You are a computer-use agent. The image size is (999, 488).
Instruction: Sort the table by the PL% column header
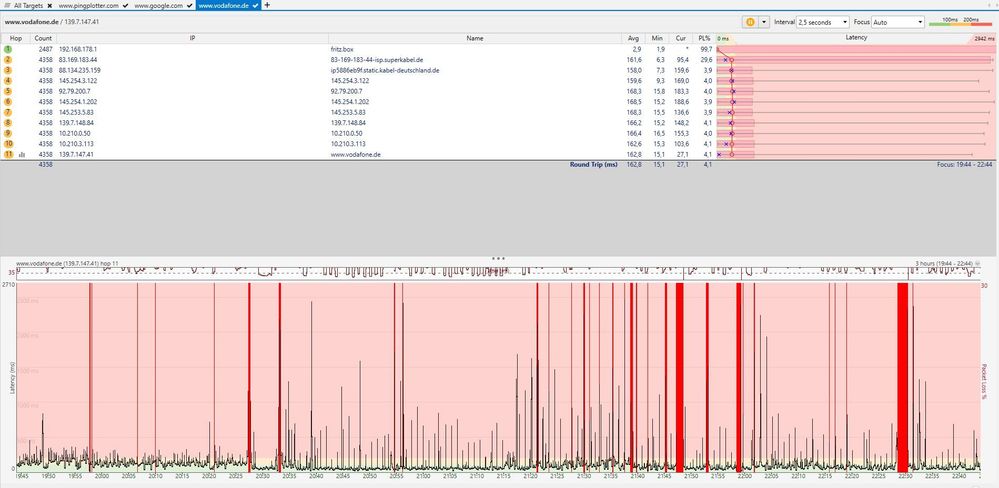(x=703, y=38)
